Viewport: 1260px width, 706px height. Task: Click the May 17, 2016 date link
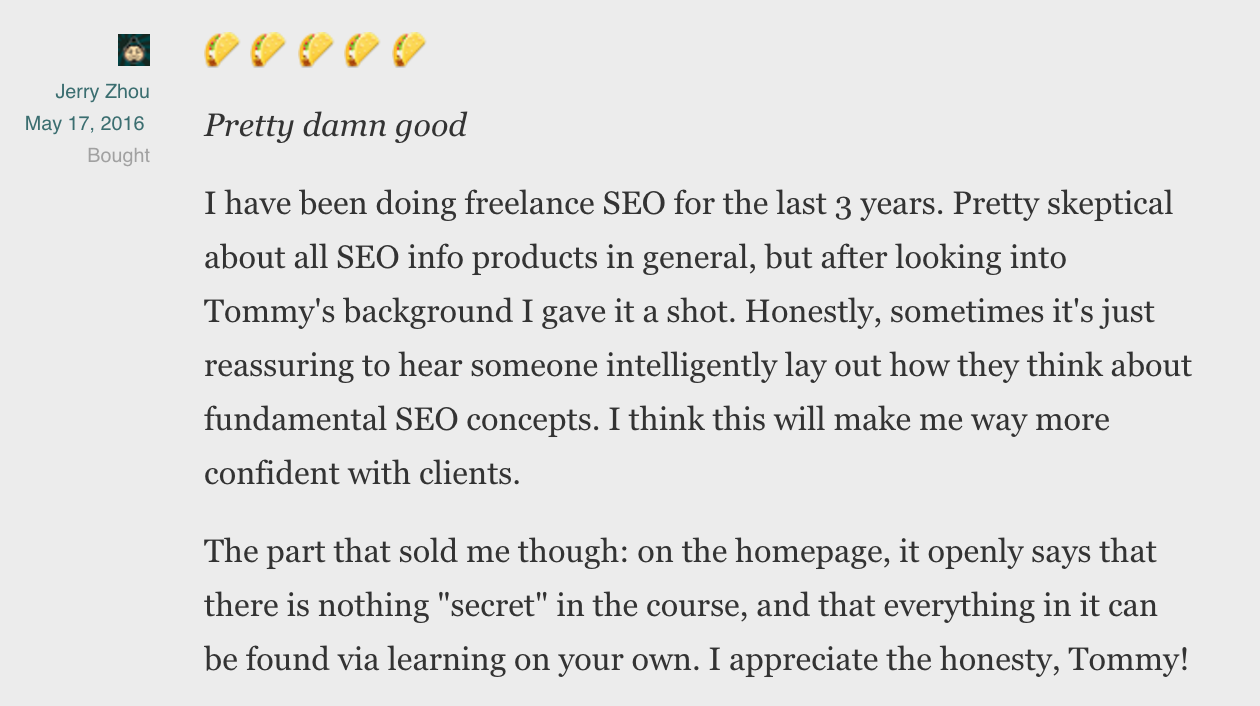85,124
